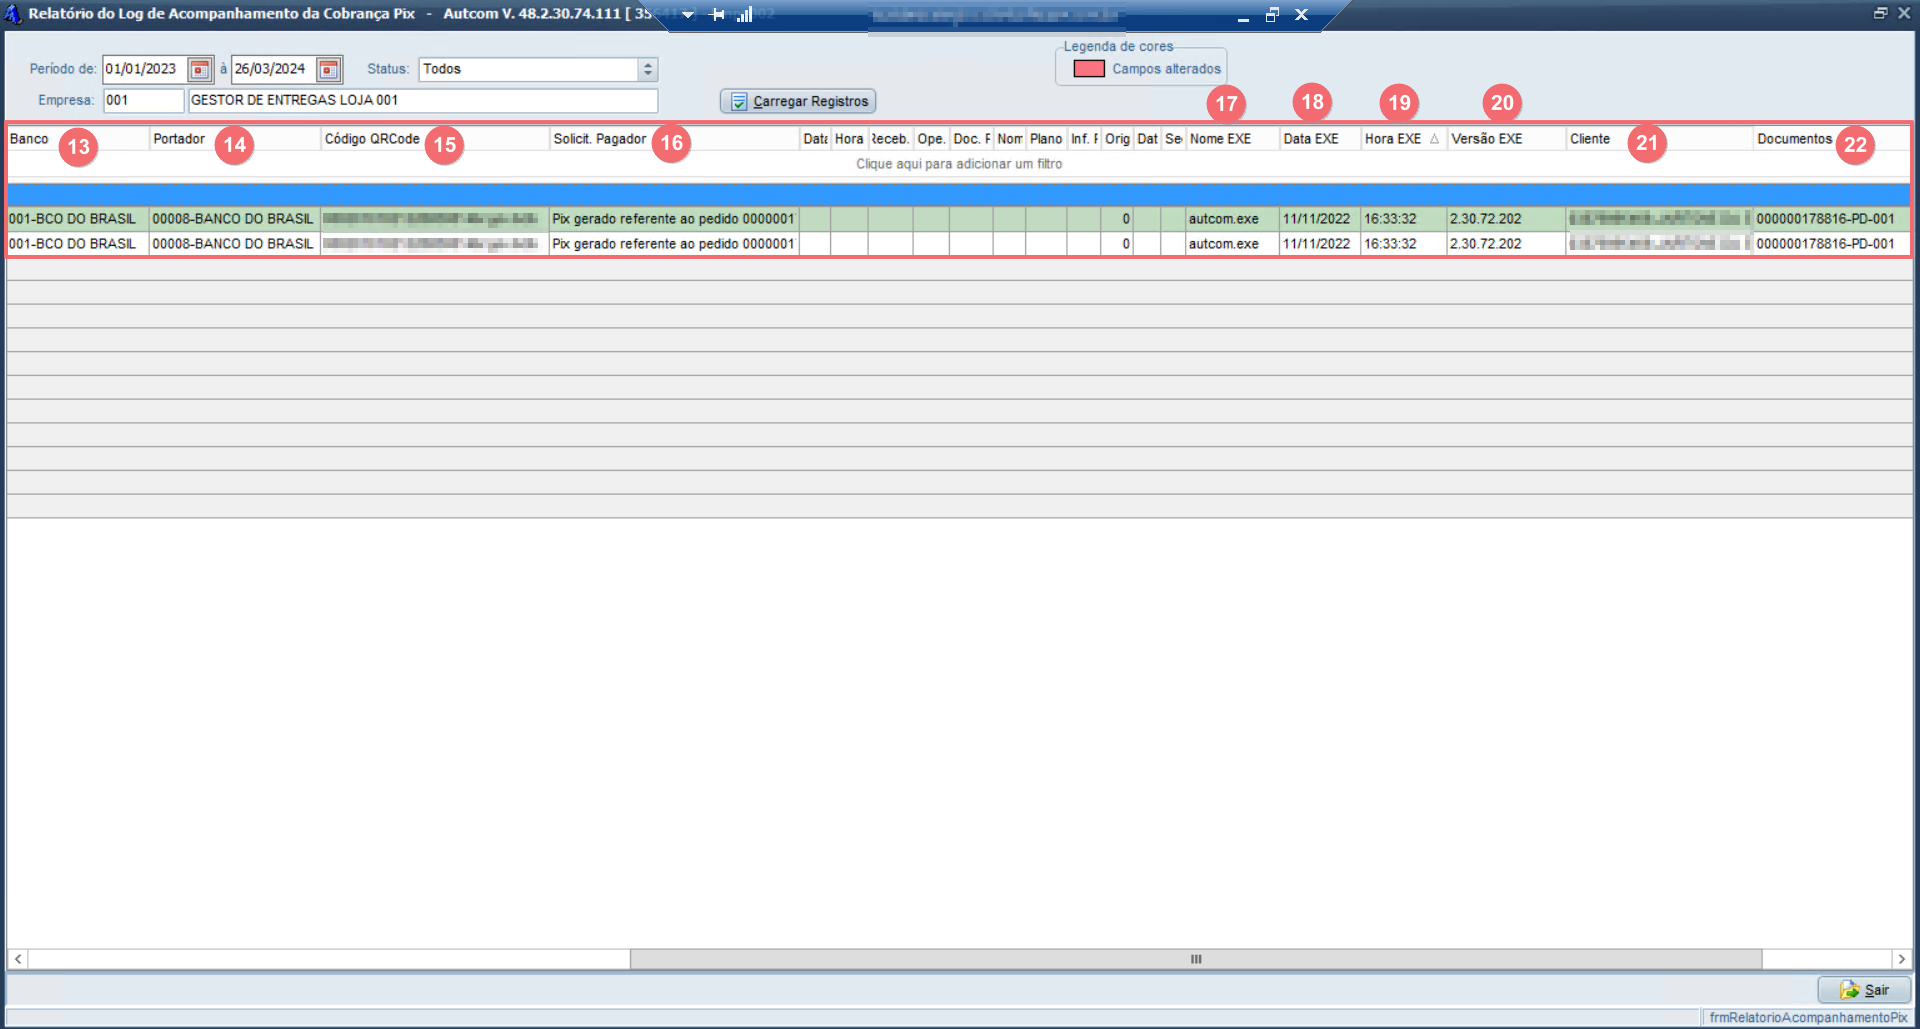Click the horizontal scrollbar left arrow

[x=18, y=959]
